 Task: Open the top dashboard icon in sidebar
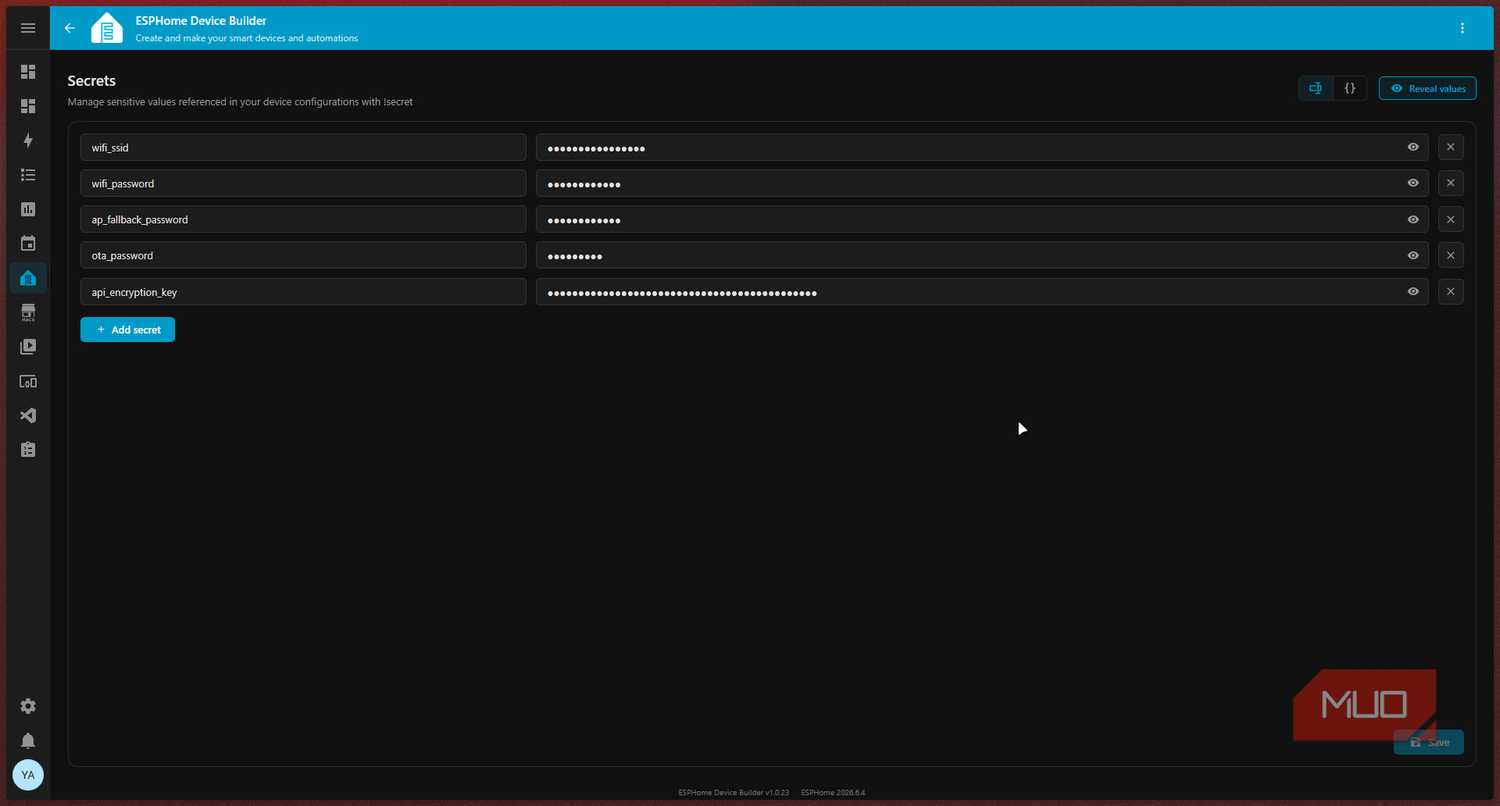coord(28,72)
